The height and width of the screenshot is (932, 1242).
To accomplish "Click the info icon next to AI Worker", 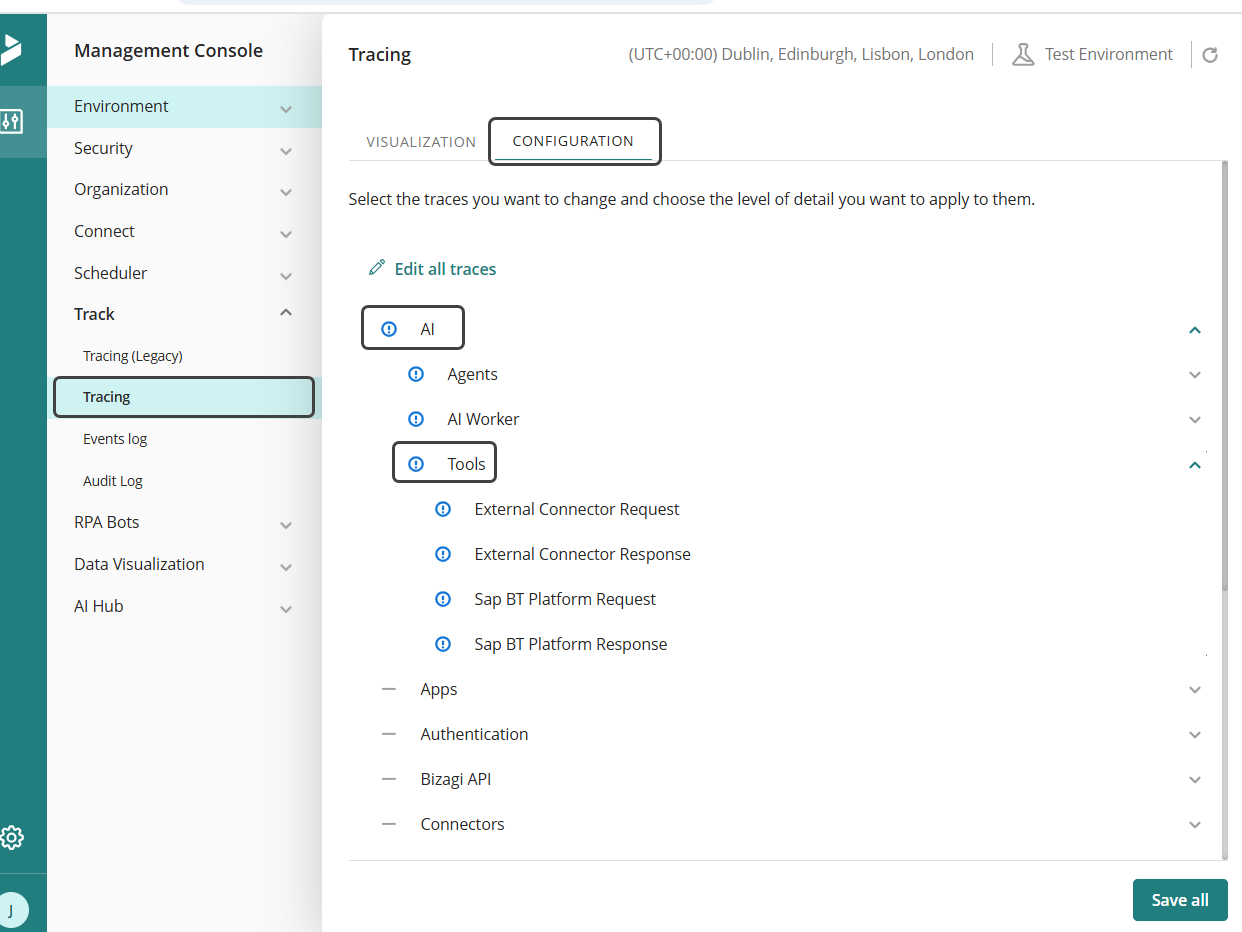I will (x=415, y=419).
